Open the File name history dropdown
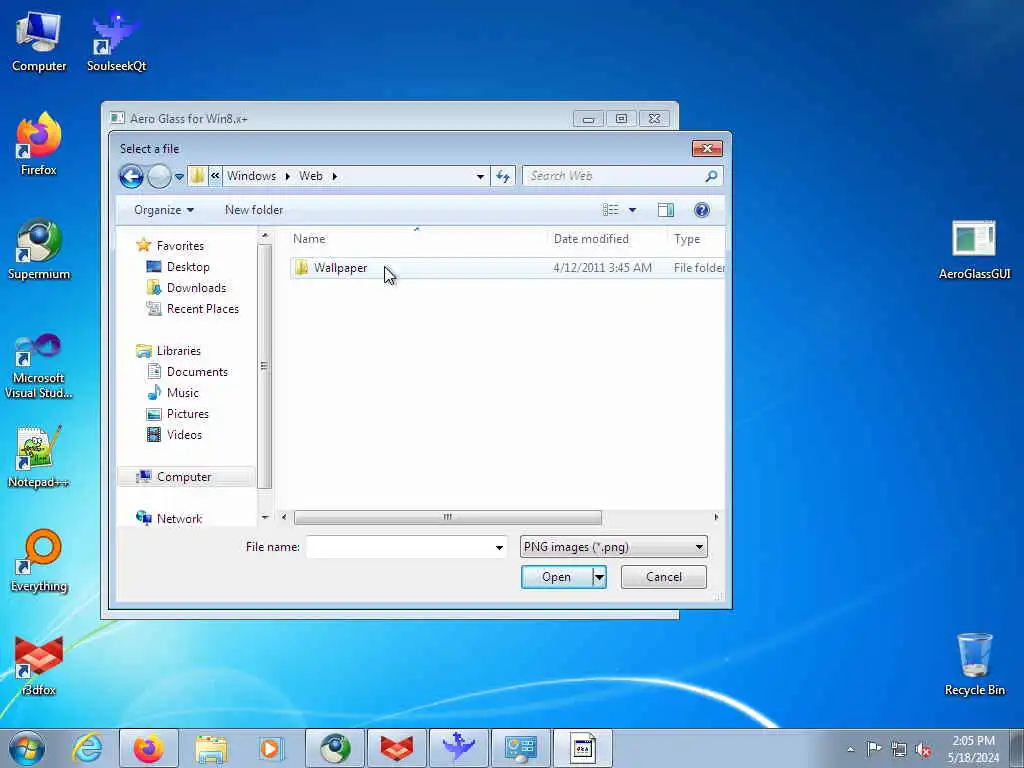This screenshot has width=1024, height=768. pyautogui.click(x=499, y=547)
